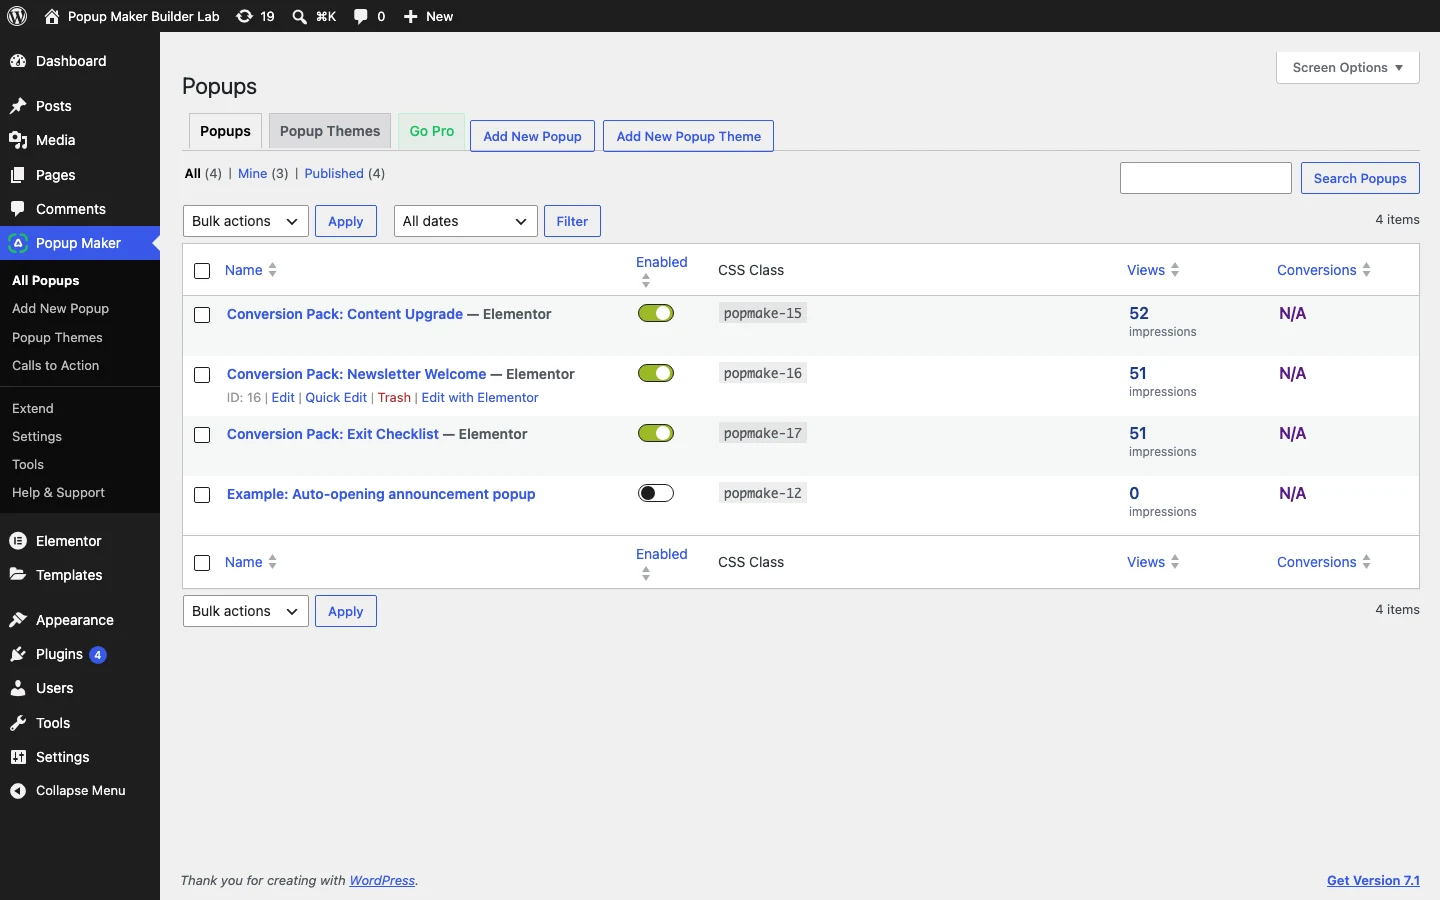
Task: Click the Filter button
Action: click(572, 221)
